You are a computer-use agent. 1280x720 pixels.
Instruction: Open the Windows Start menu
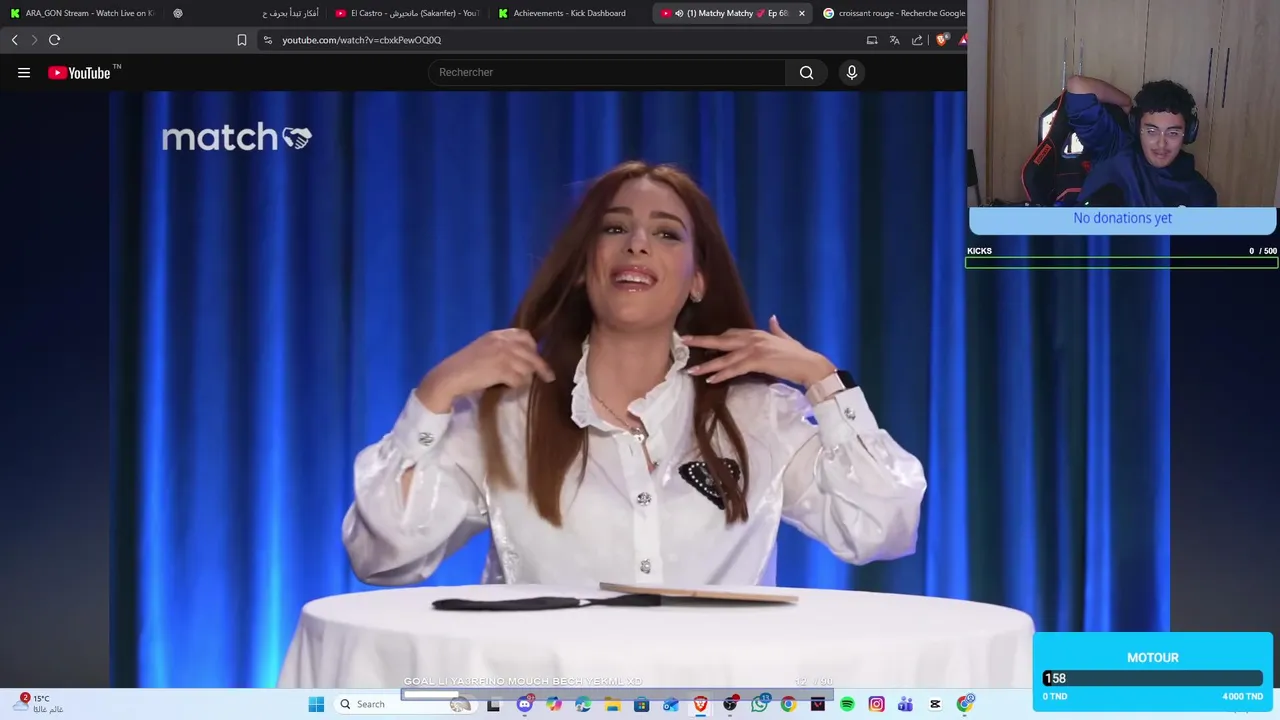pyautogui.click(x=316, y=704)
